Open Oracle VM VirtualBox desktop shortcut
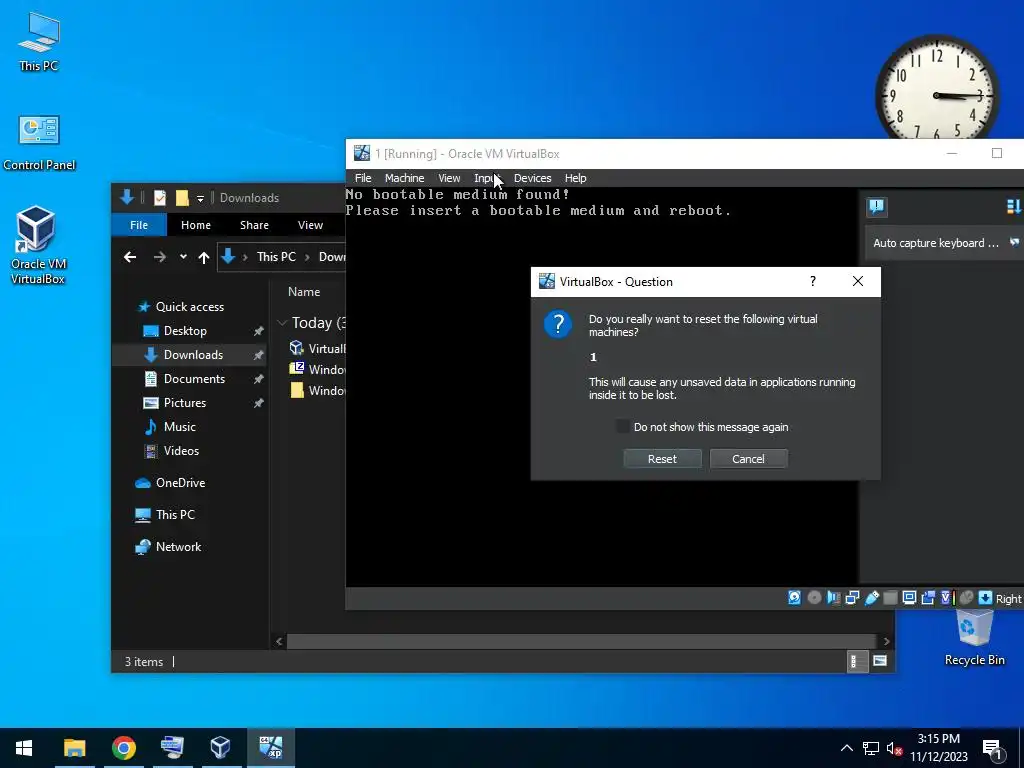 [x=37, y=245]
